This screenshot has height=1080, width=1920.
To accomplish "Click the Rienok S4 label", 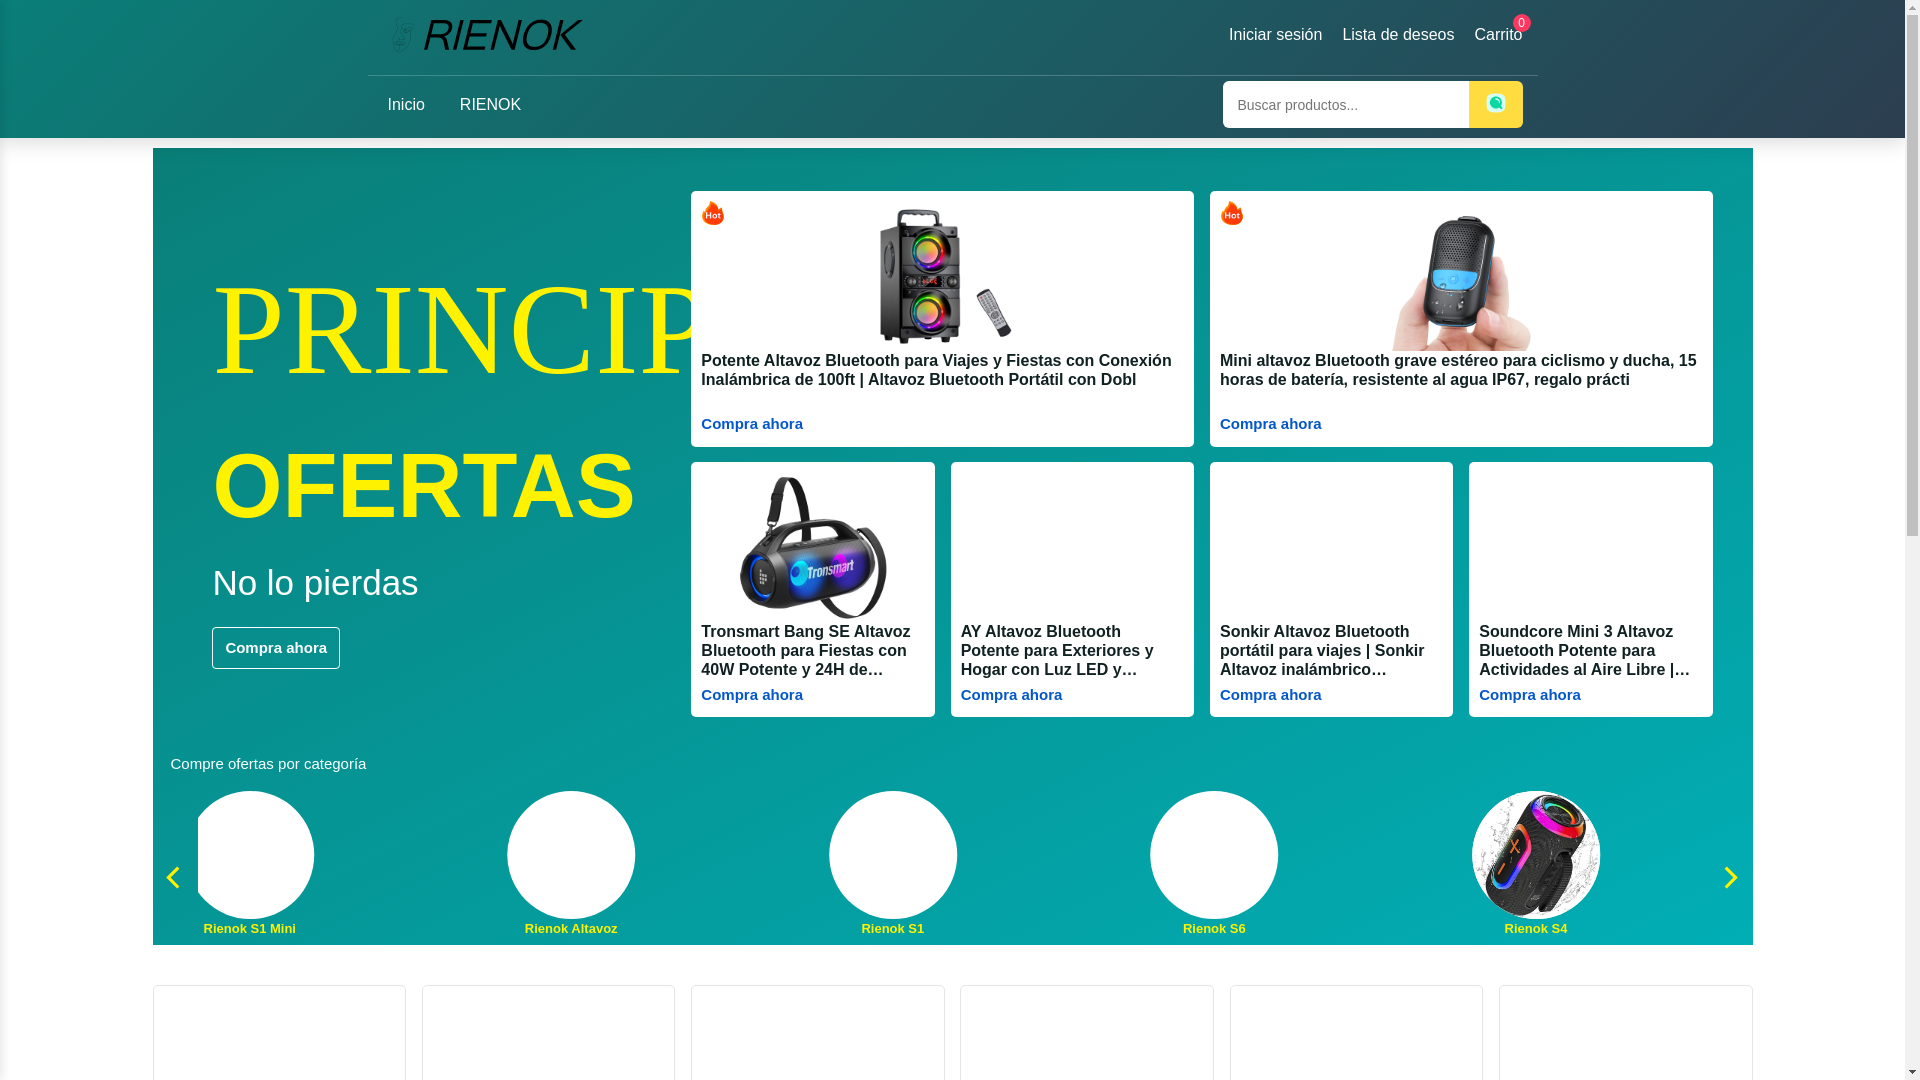I will (x=1536, y=929).
